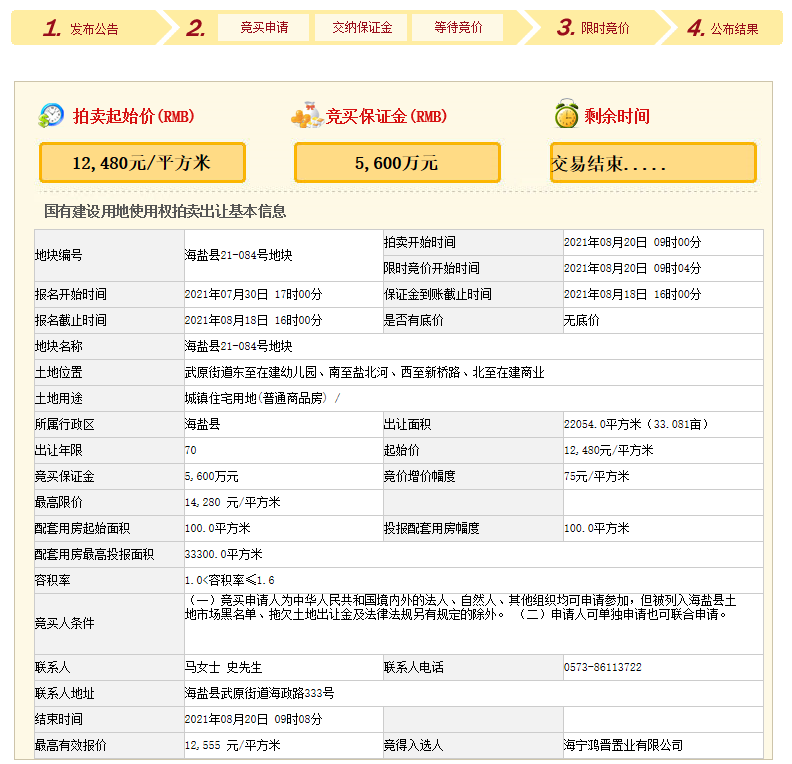Click the contact phone number 0573-86113722

coord(602,667)
